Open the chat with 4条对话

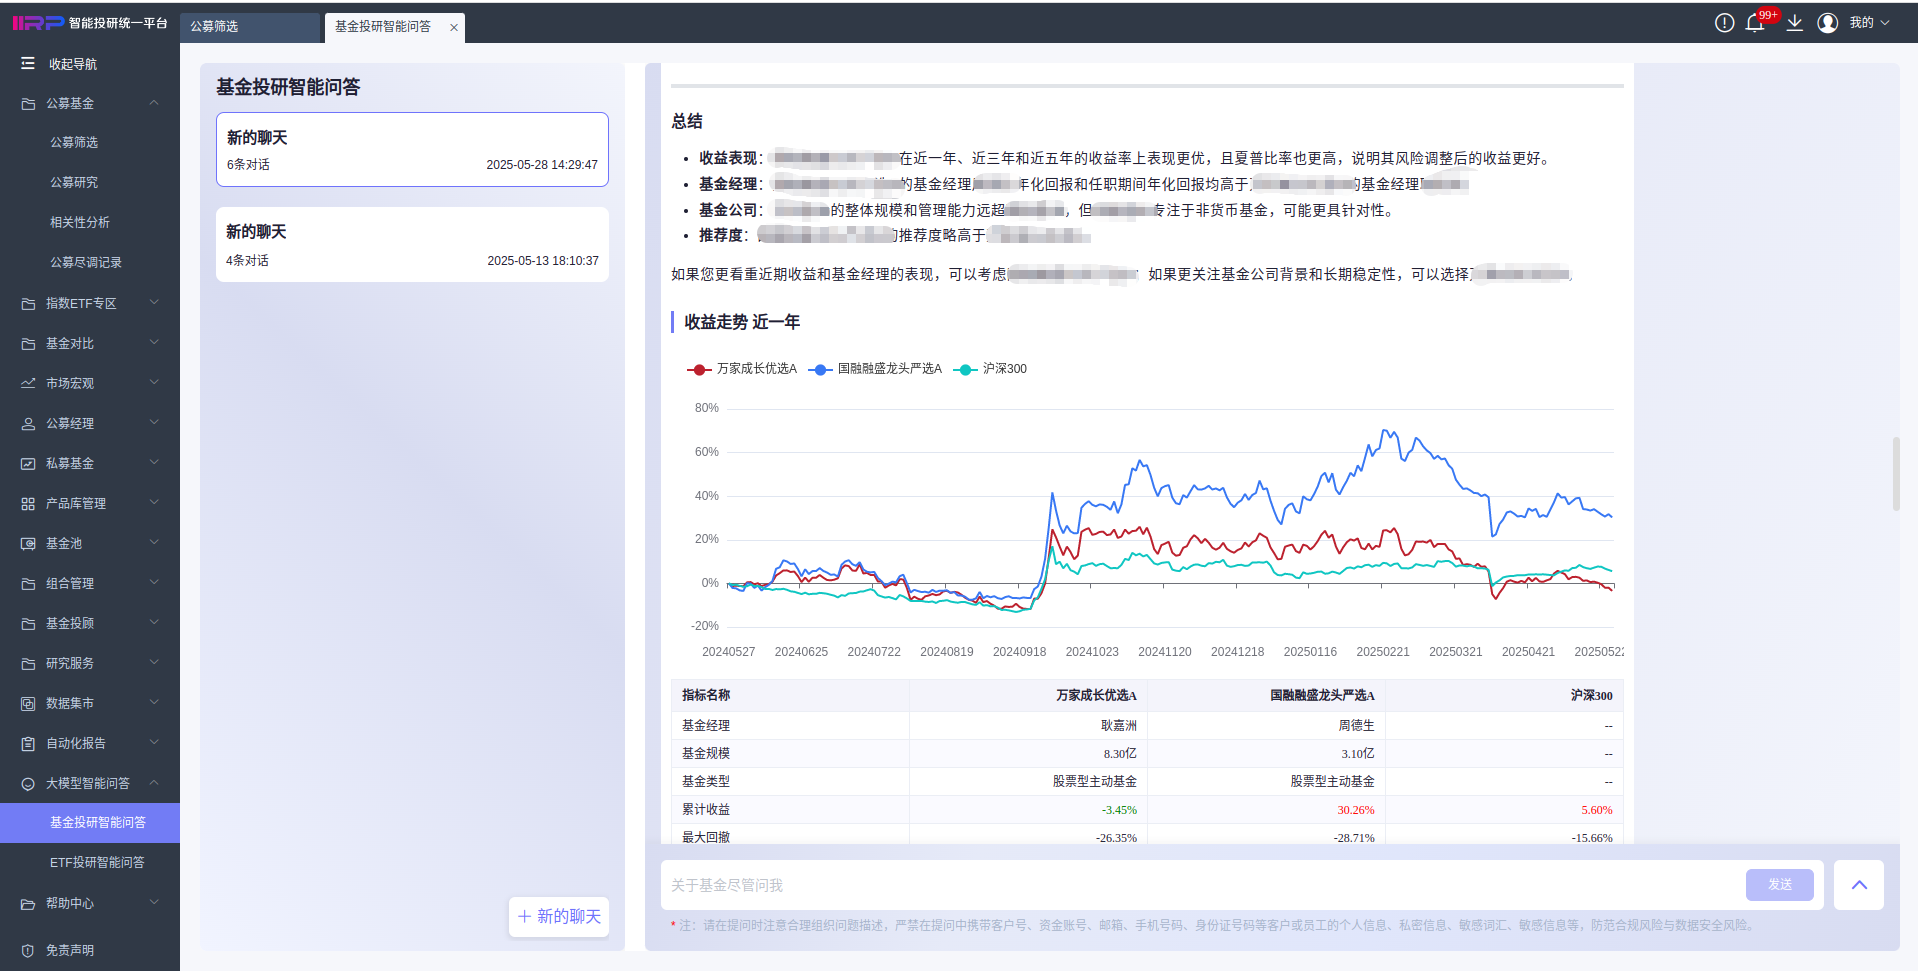tap(412, 245)
